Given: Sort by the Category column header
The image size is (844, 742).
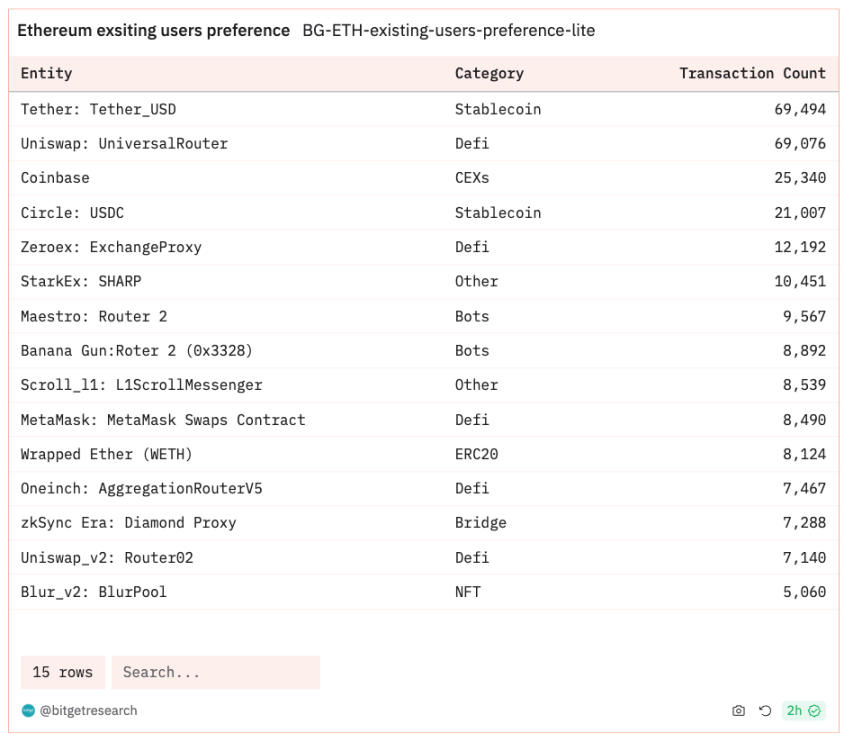Looking at the screenshot, I should (489, 73).
